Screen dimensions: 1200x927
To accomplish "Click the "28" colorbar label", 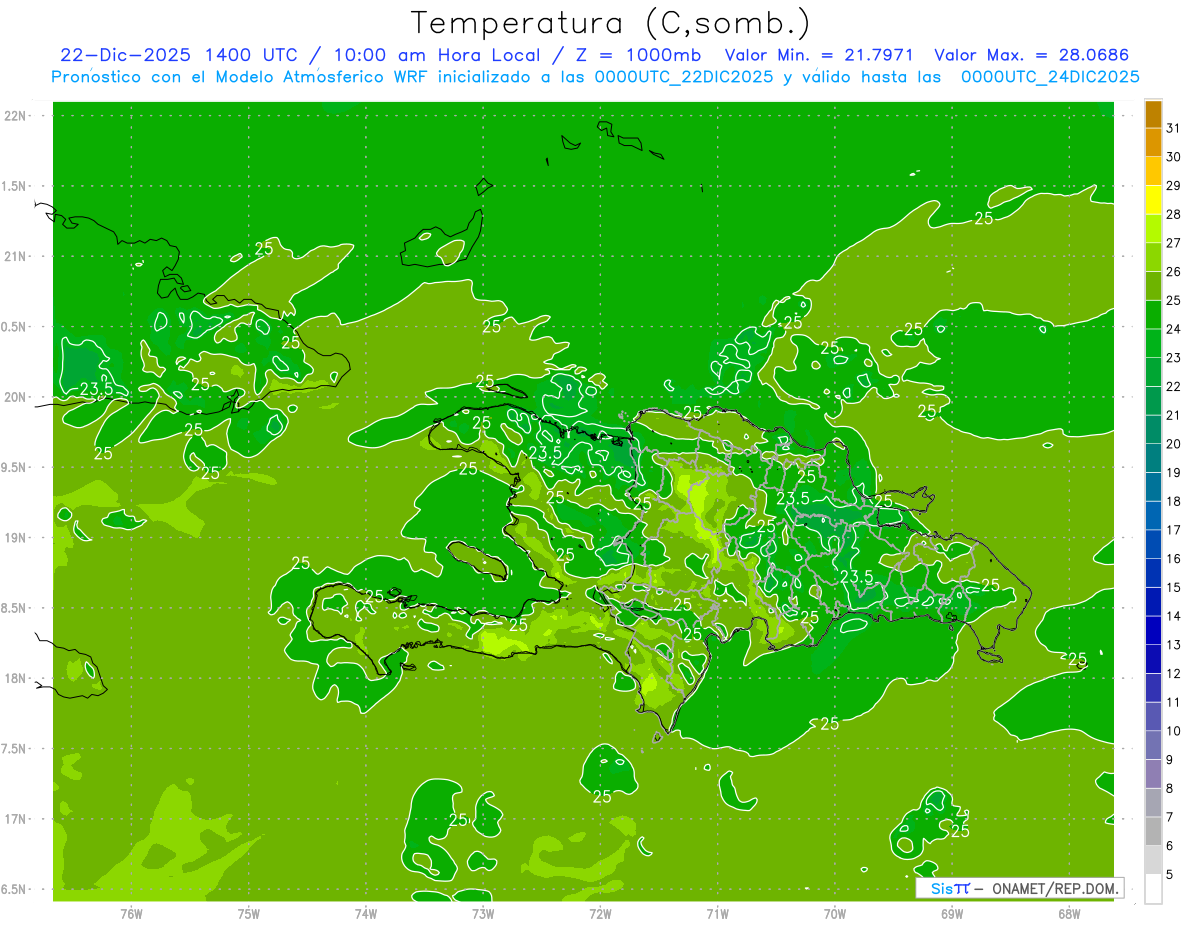I will click(x=1173, y=214).
